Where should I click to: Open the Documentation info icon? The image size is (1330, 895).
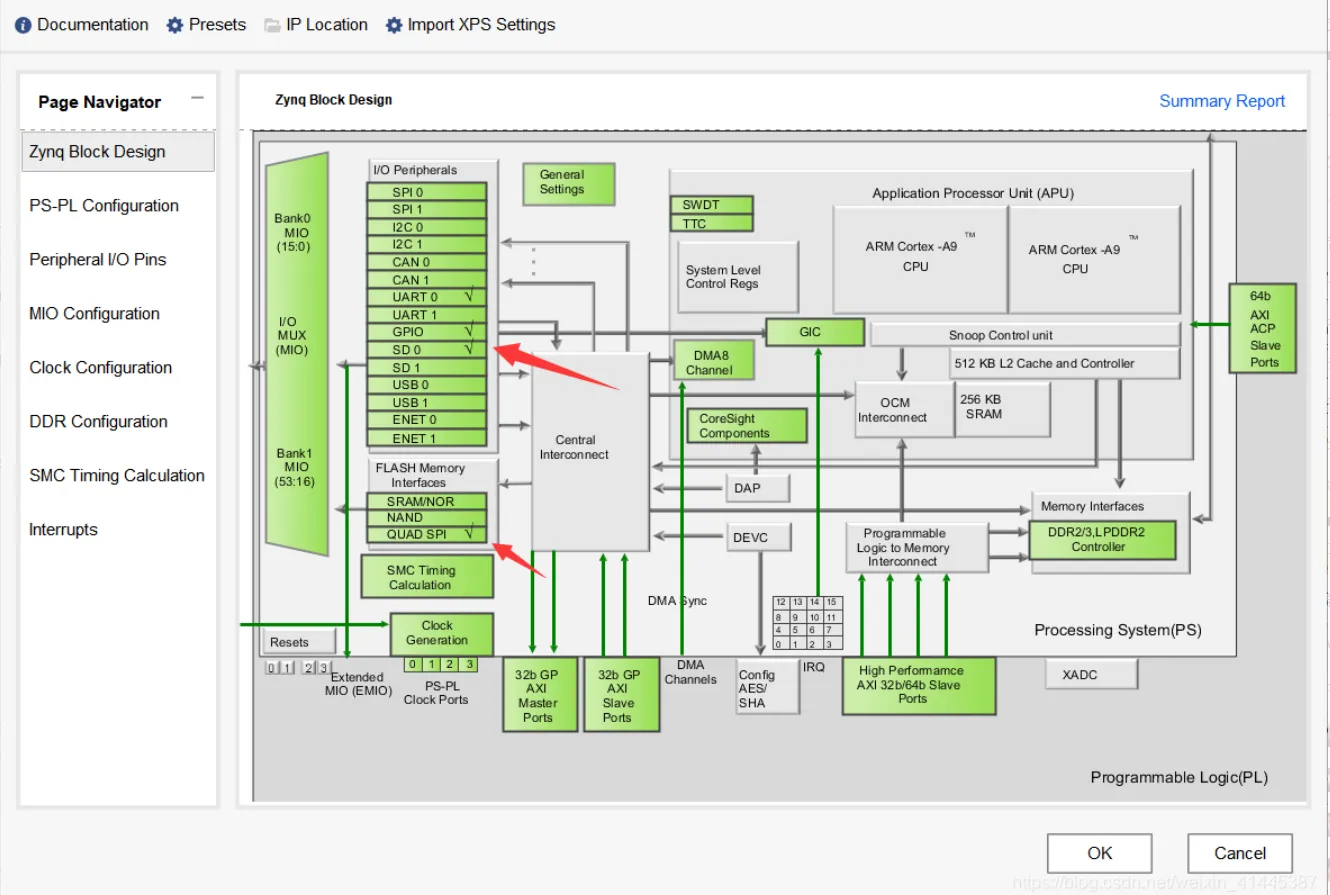23,25
